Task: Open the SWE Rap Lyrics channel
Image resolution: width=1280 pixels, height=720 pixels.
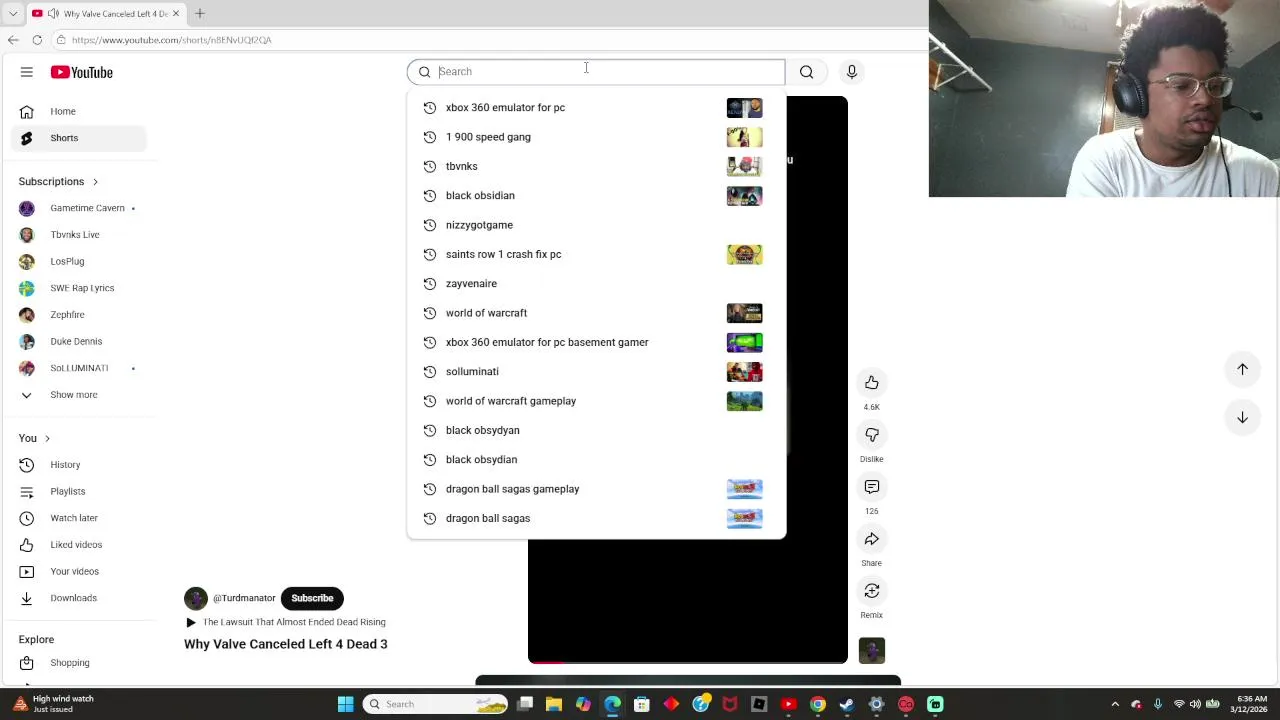Action: [78, 288]
